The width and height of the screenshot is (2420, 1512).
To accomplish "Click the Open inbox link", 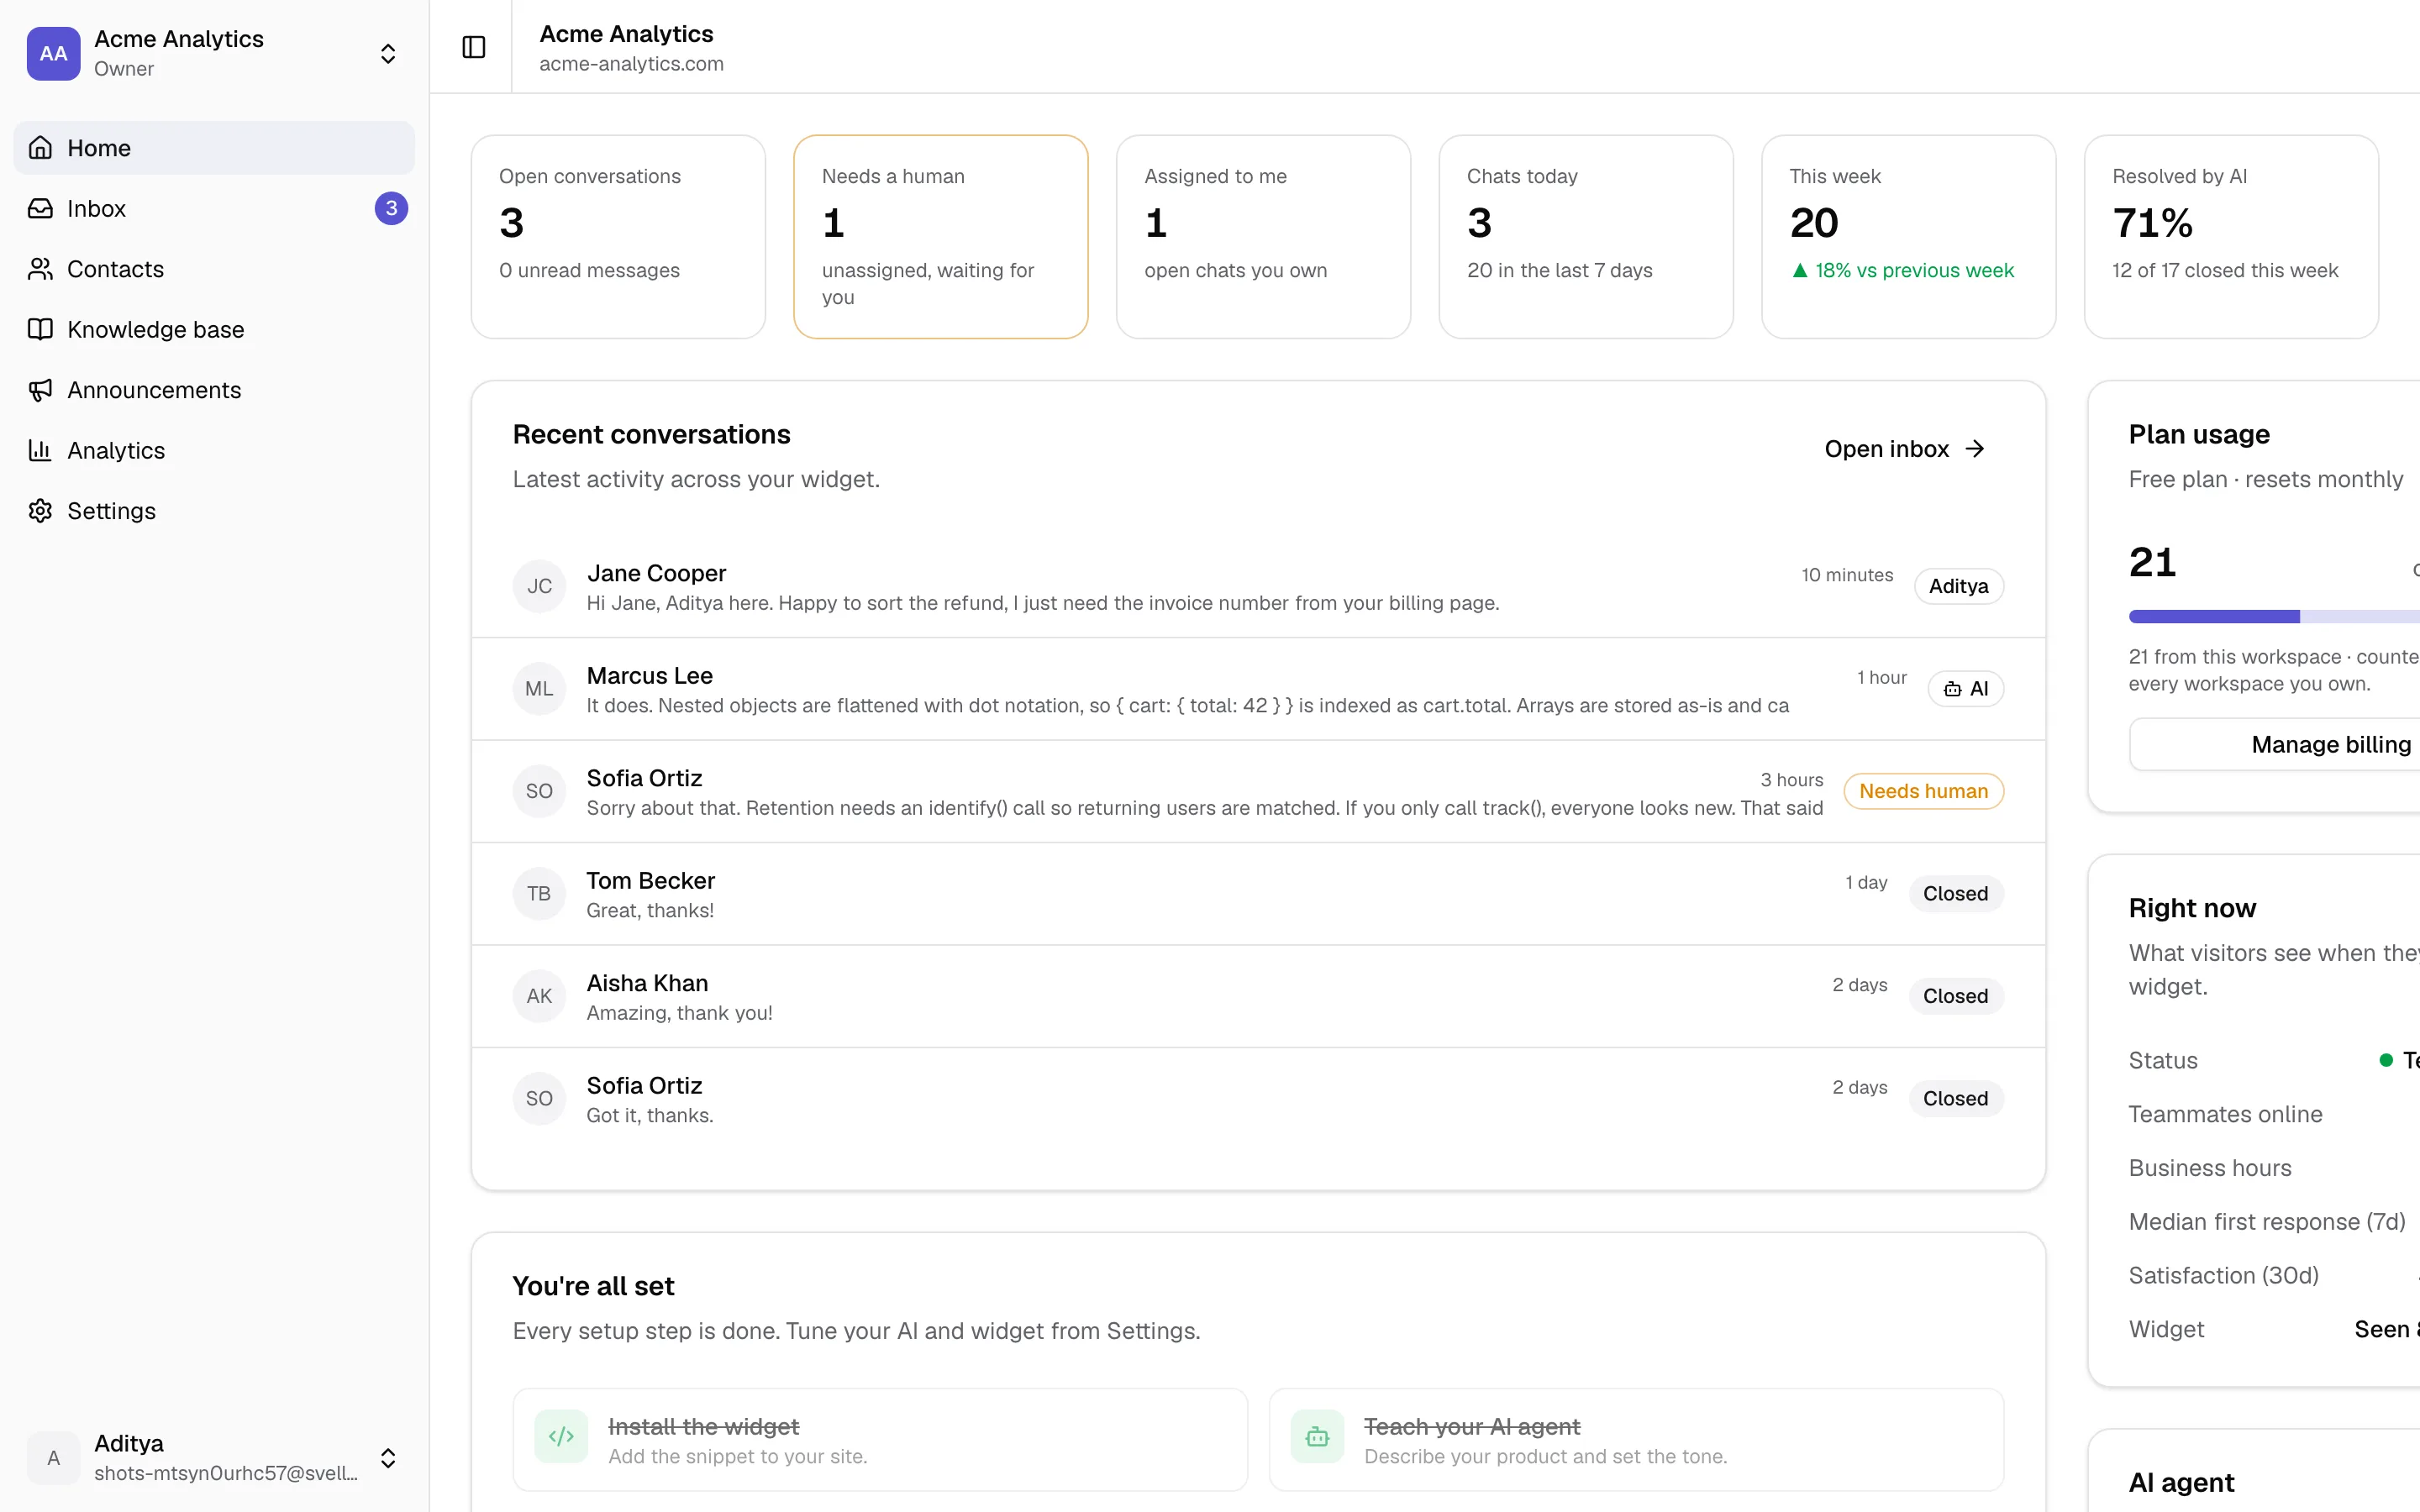I will click(x=1904, y=449).
